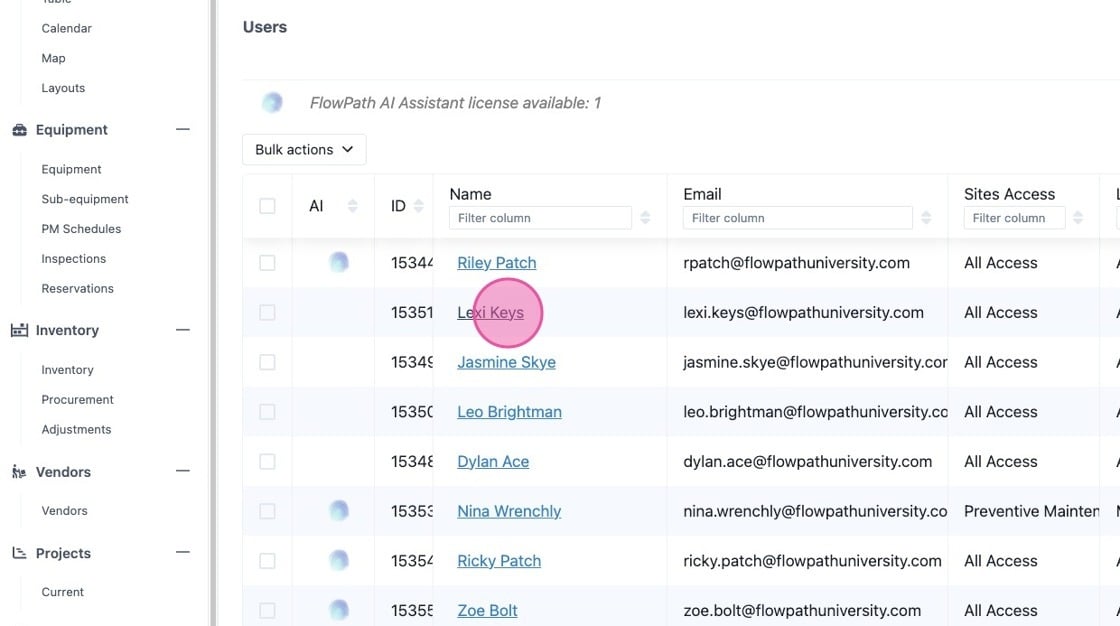Go to PM Schedules page
1120x626 pixels.
81,229
